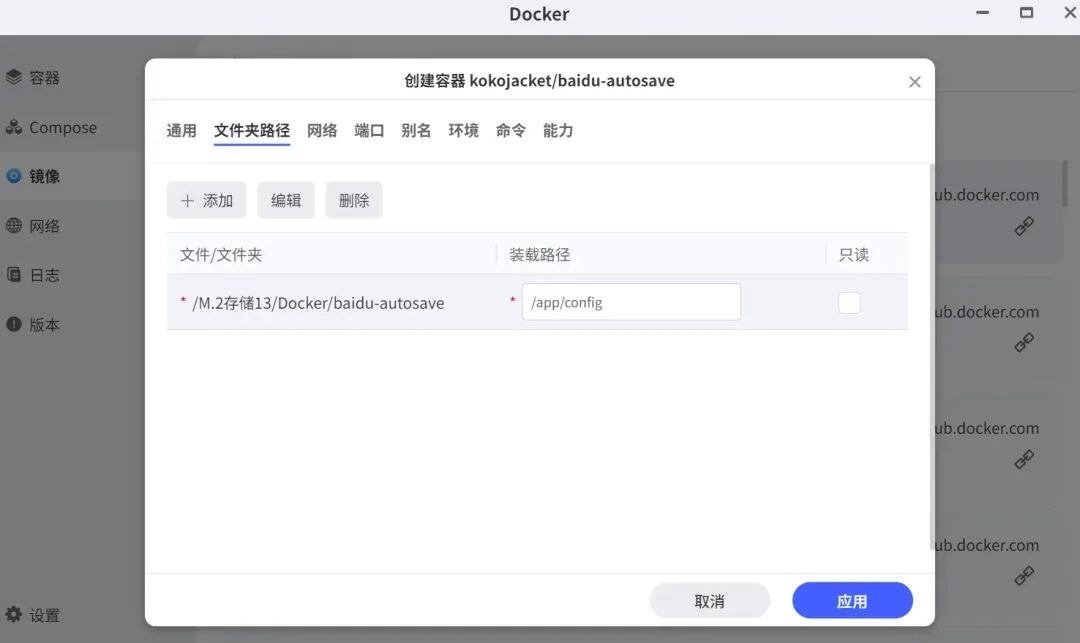Switch to the 端口 tab
Viewport: 1080px width, 643px height.
(x=369, y=131)
